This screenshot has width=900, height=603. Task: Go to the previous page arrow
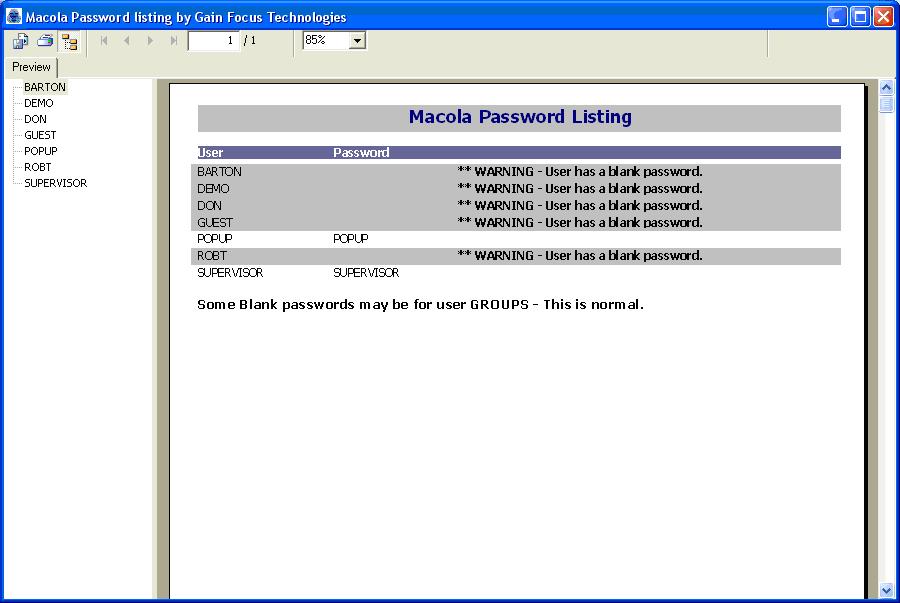pos(127,41)
